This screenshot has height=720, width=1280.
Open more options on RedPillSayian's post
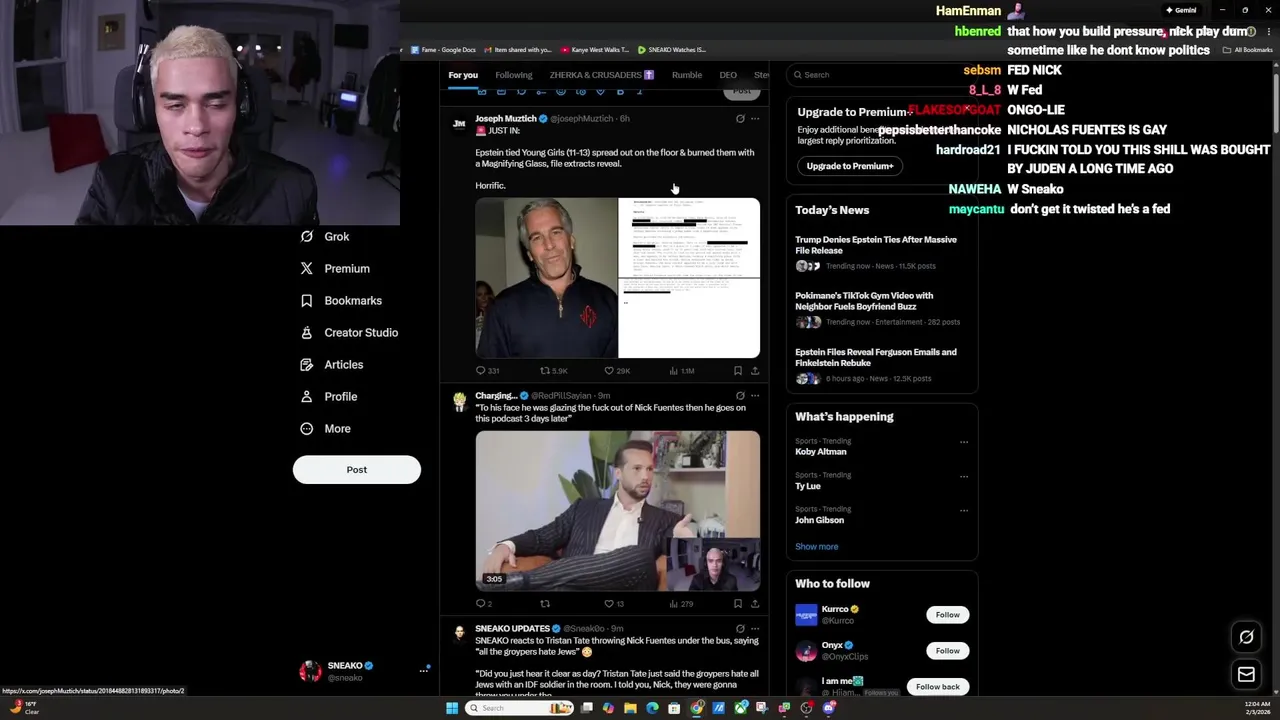tap(755, 396)
